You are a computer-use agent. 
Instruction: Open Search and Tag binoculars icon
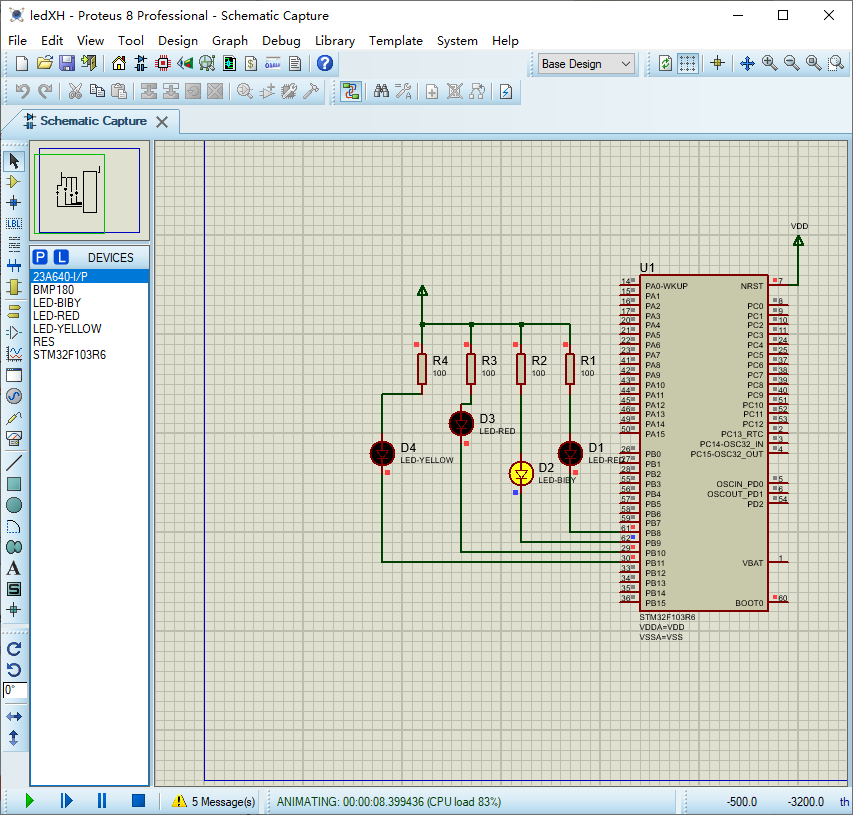[x=381, y=91]
